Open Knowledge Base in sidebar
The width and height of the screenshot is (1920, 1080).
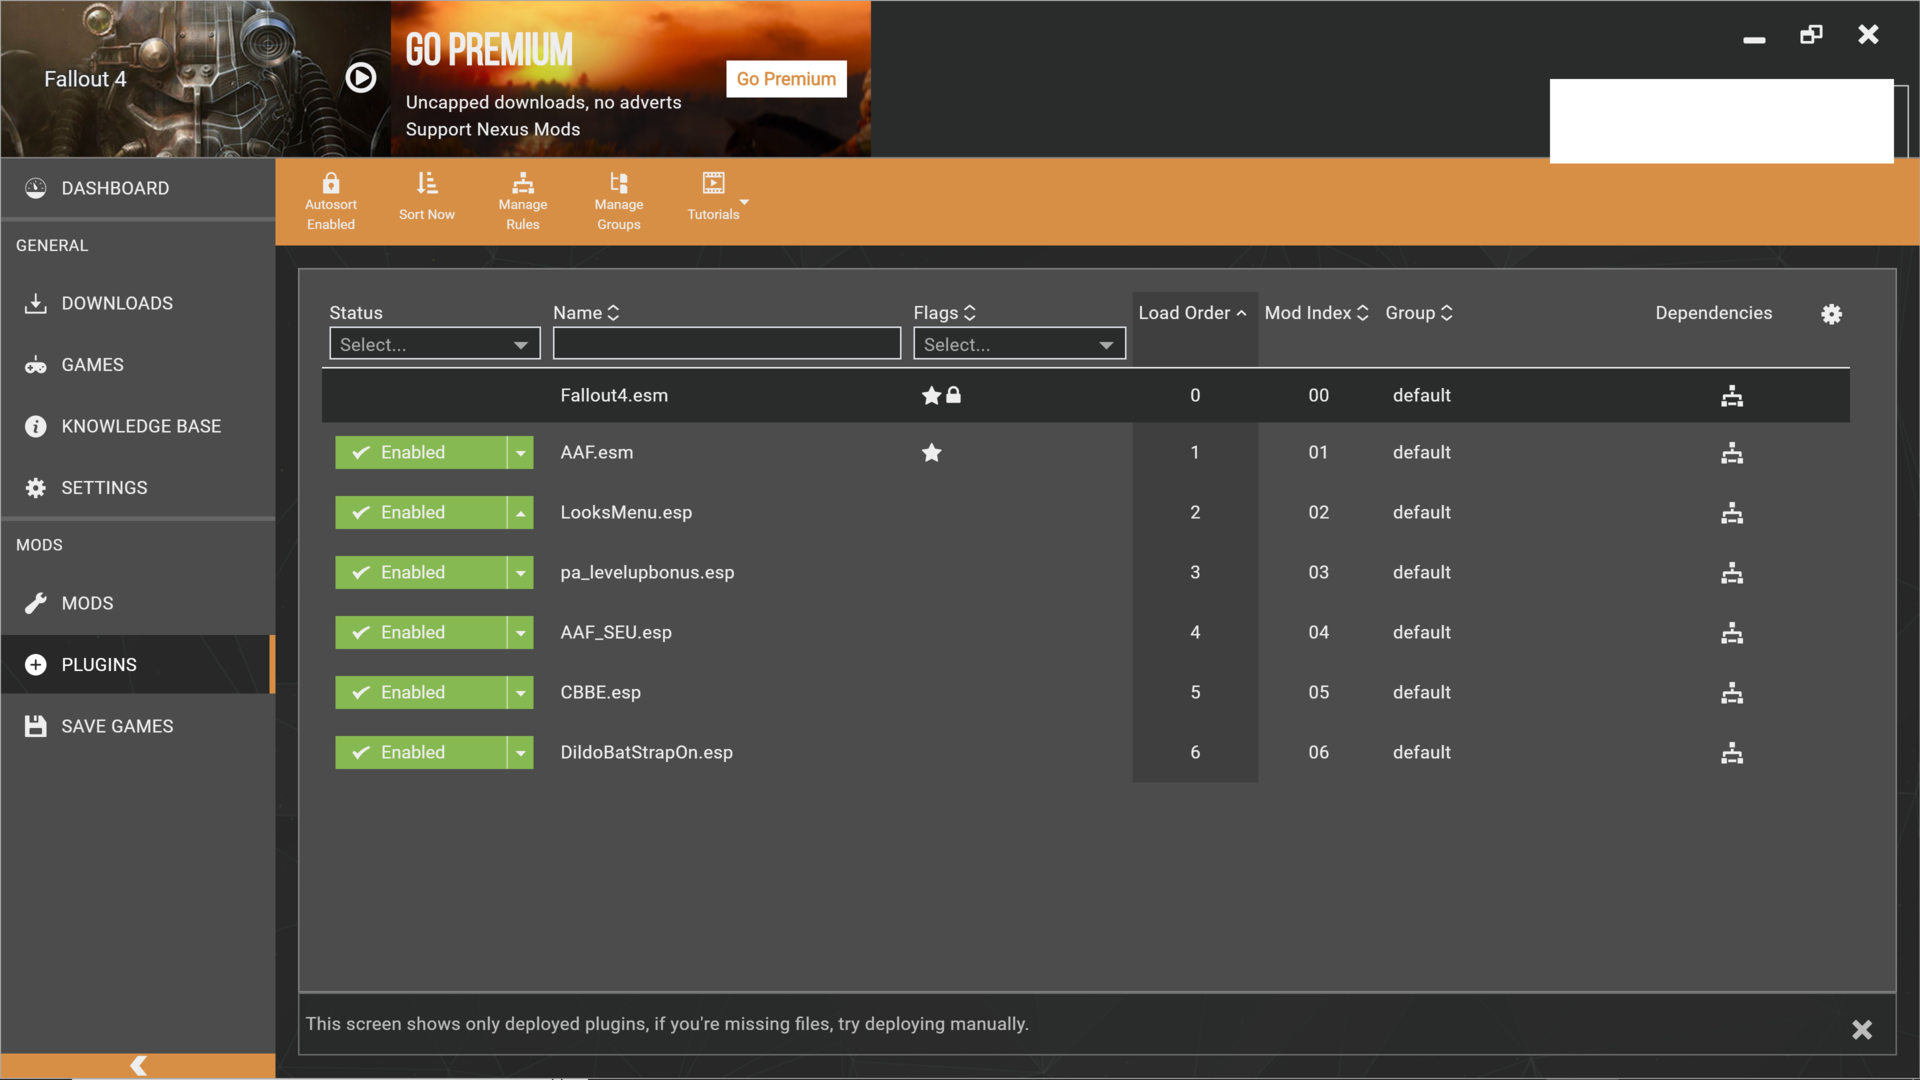click(x=138, y=426)
